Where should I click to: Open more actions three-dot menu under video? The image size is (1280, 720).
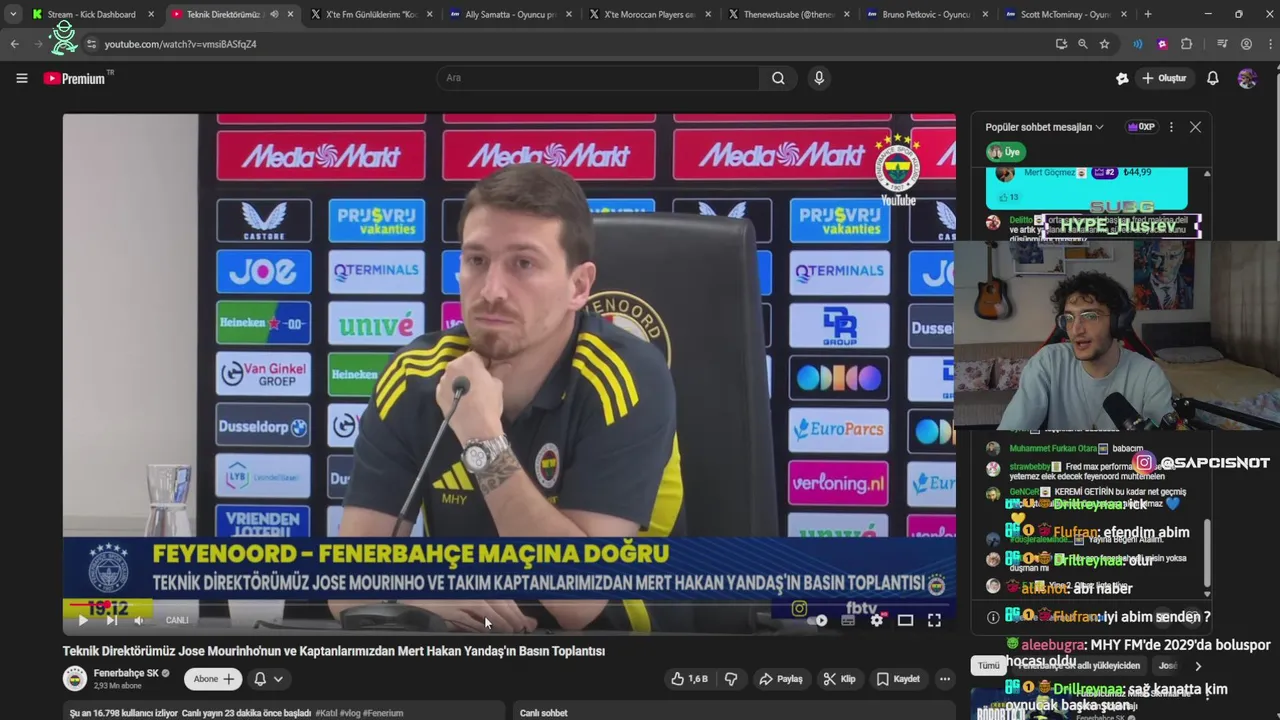[x=944, y=679]
